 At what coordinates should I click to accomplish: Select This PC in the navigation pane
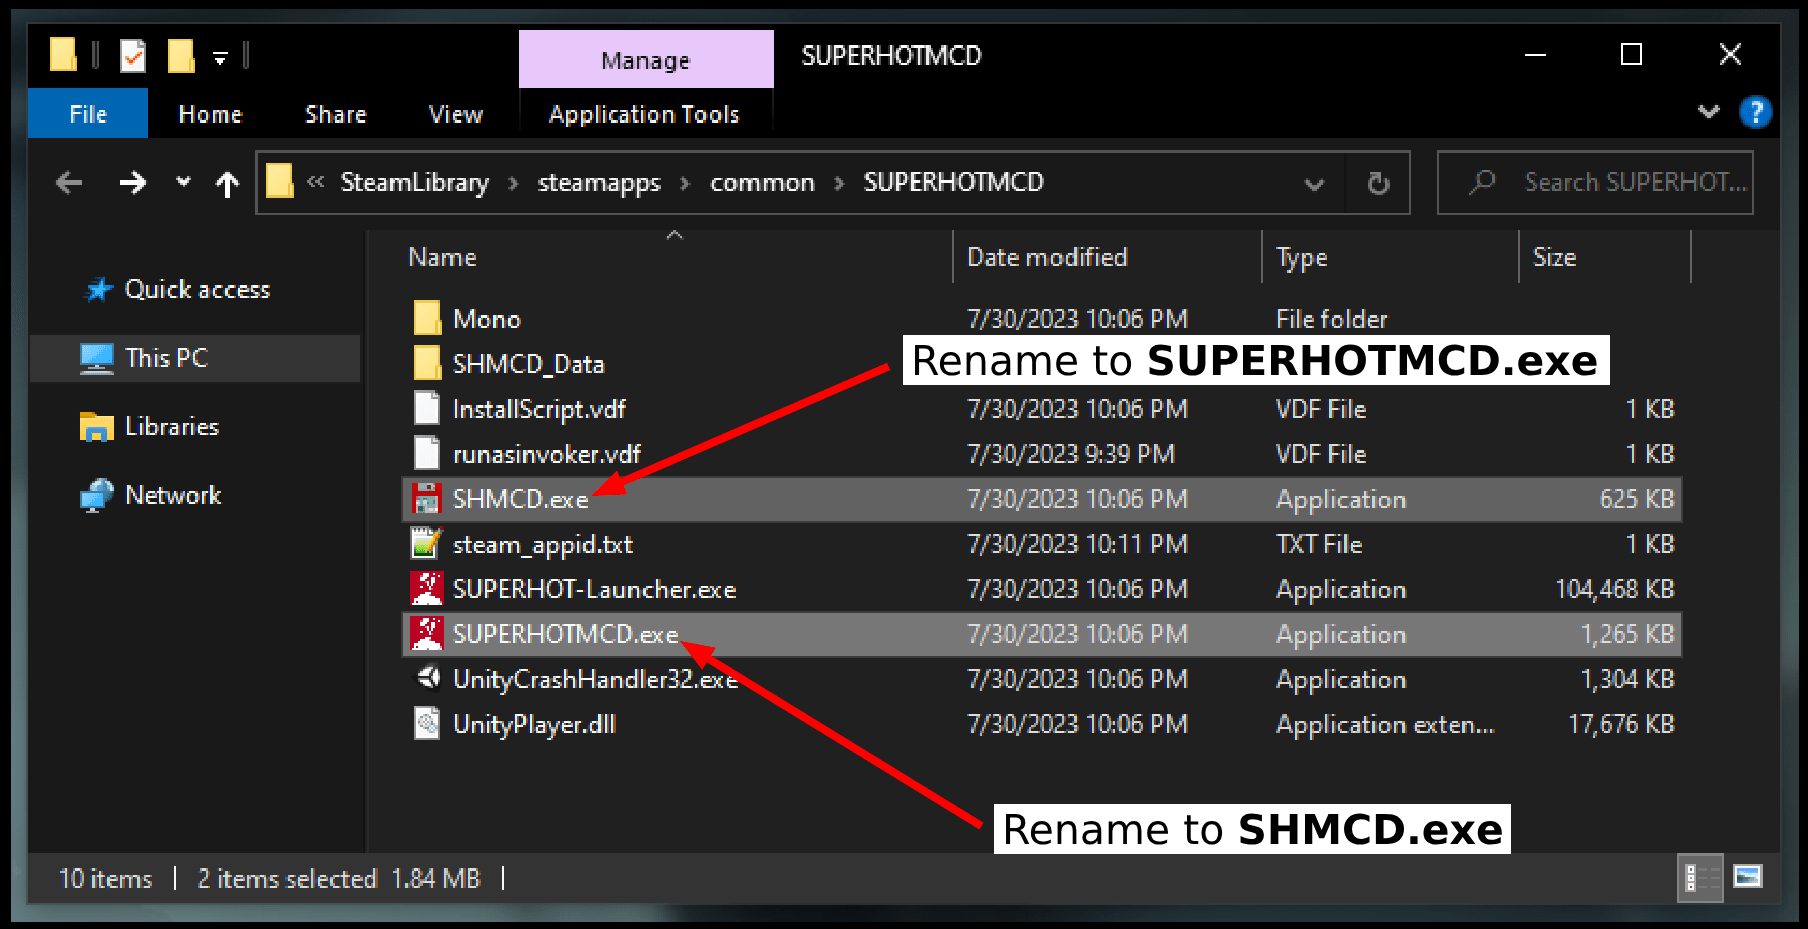pyautogui.click(x=195, y=358)
